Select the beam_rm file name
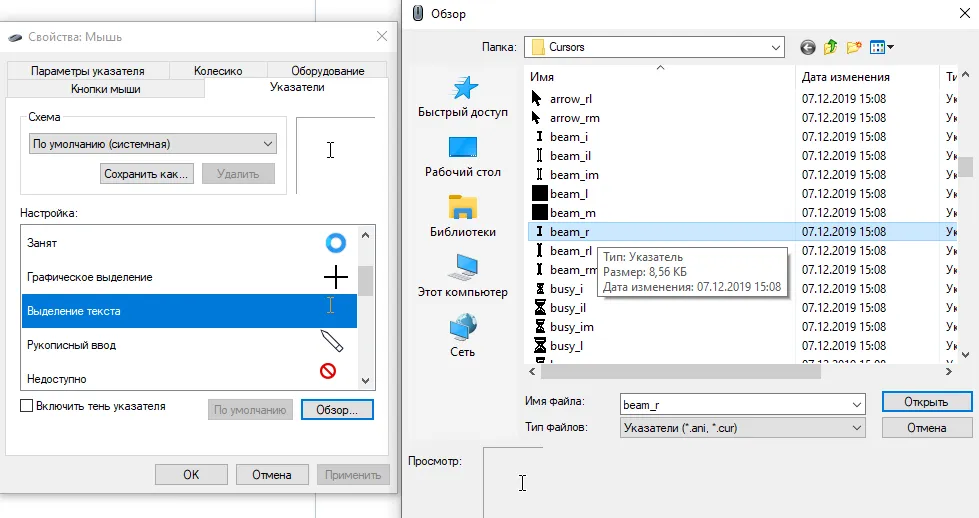Image resolution: width=979 pixels, height=518 pixels. [574, 270]
